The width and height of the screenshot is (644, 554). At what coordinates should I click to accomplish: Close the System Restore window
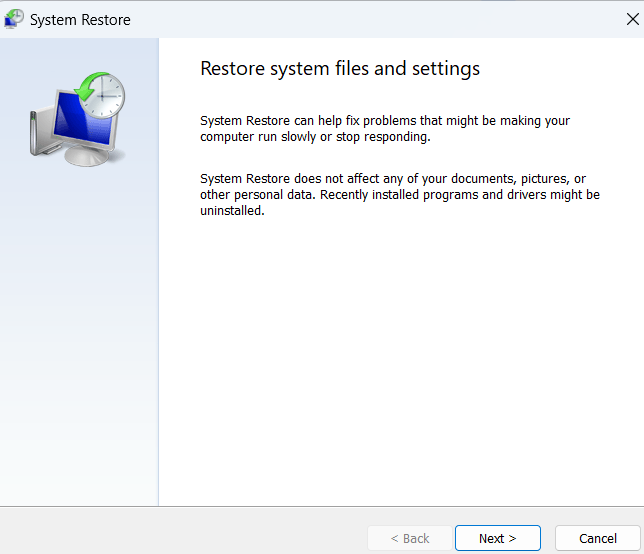[632, 19]
